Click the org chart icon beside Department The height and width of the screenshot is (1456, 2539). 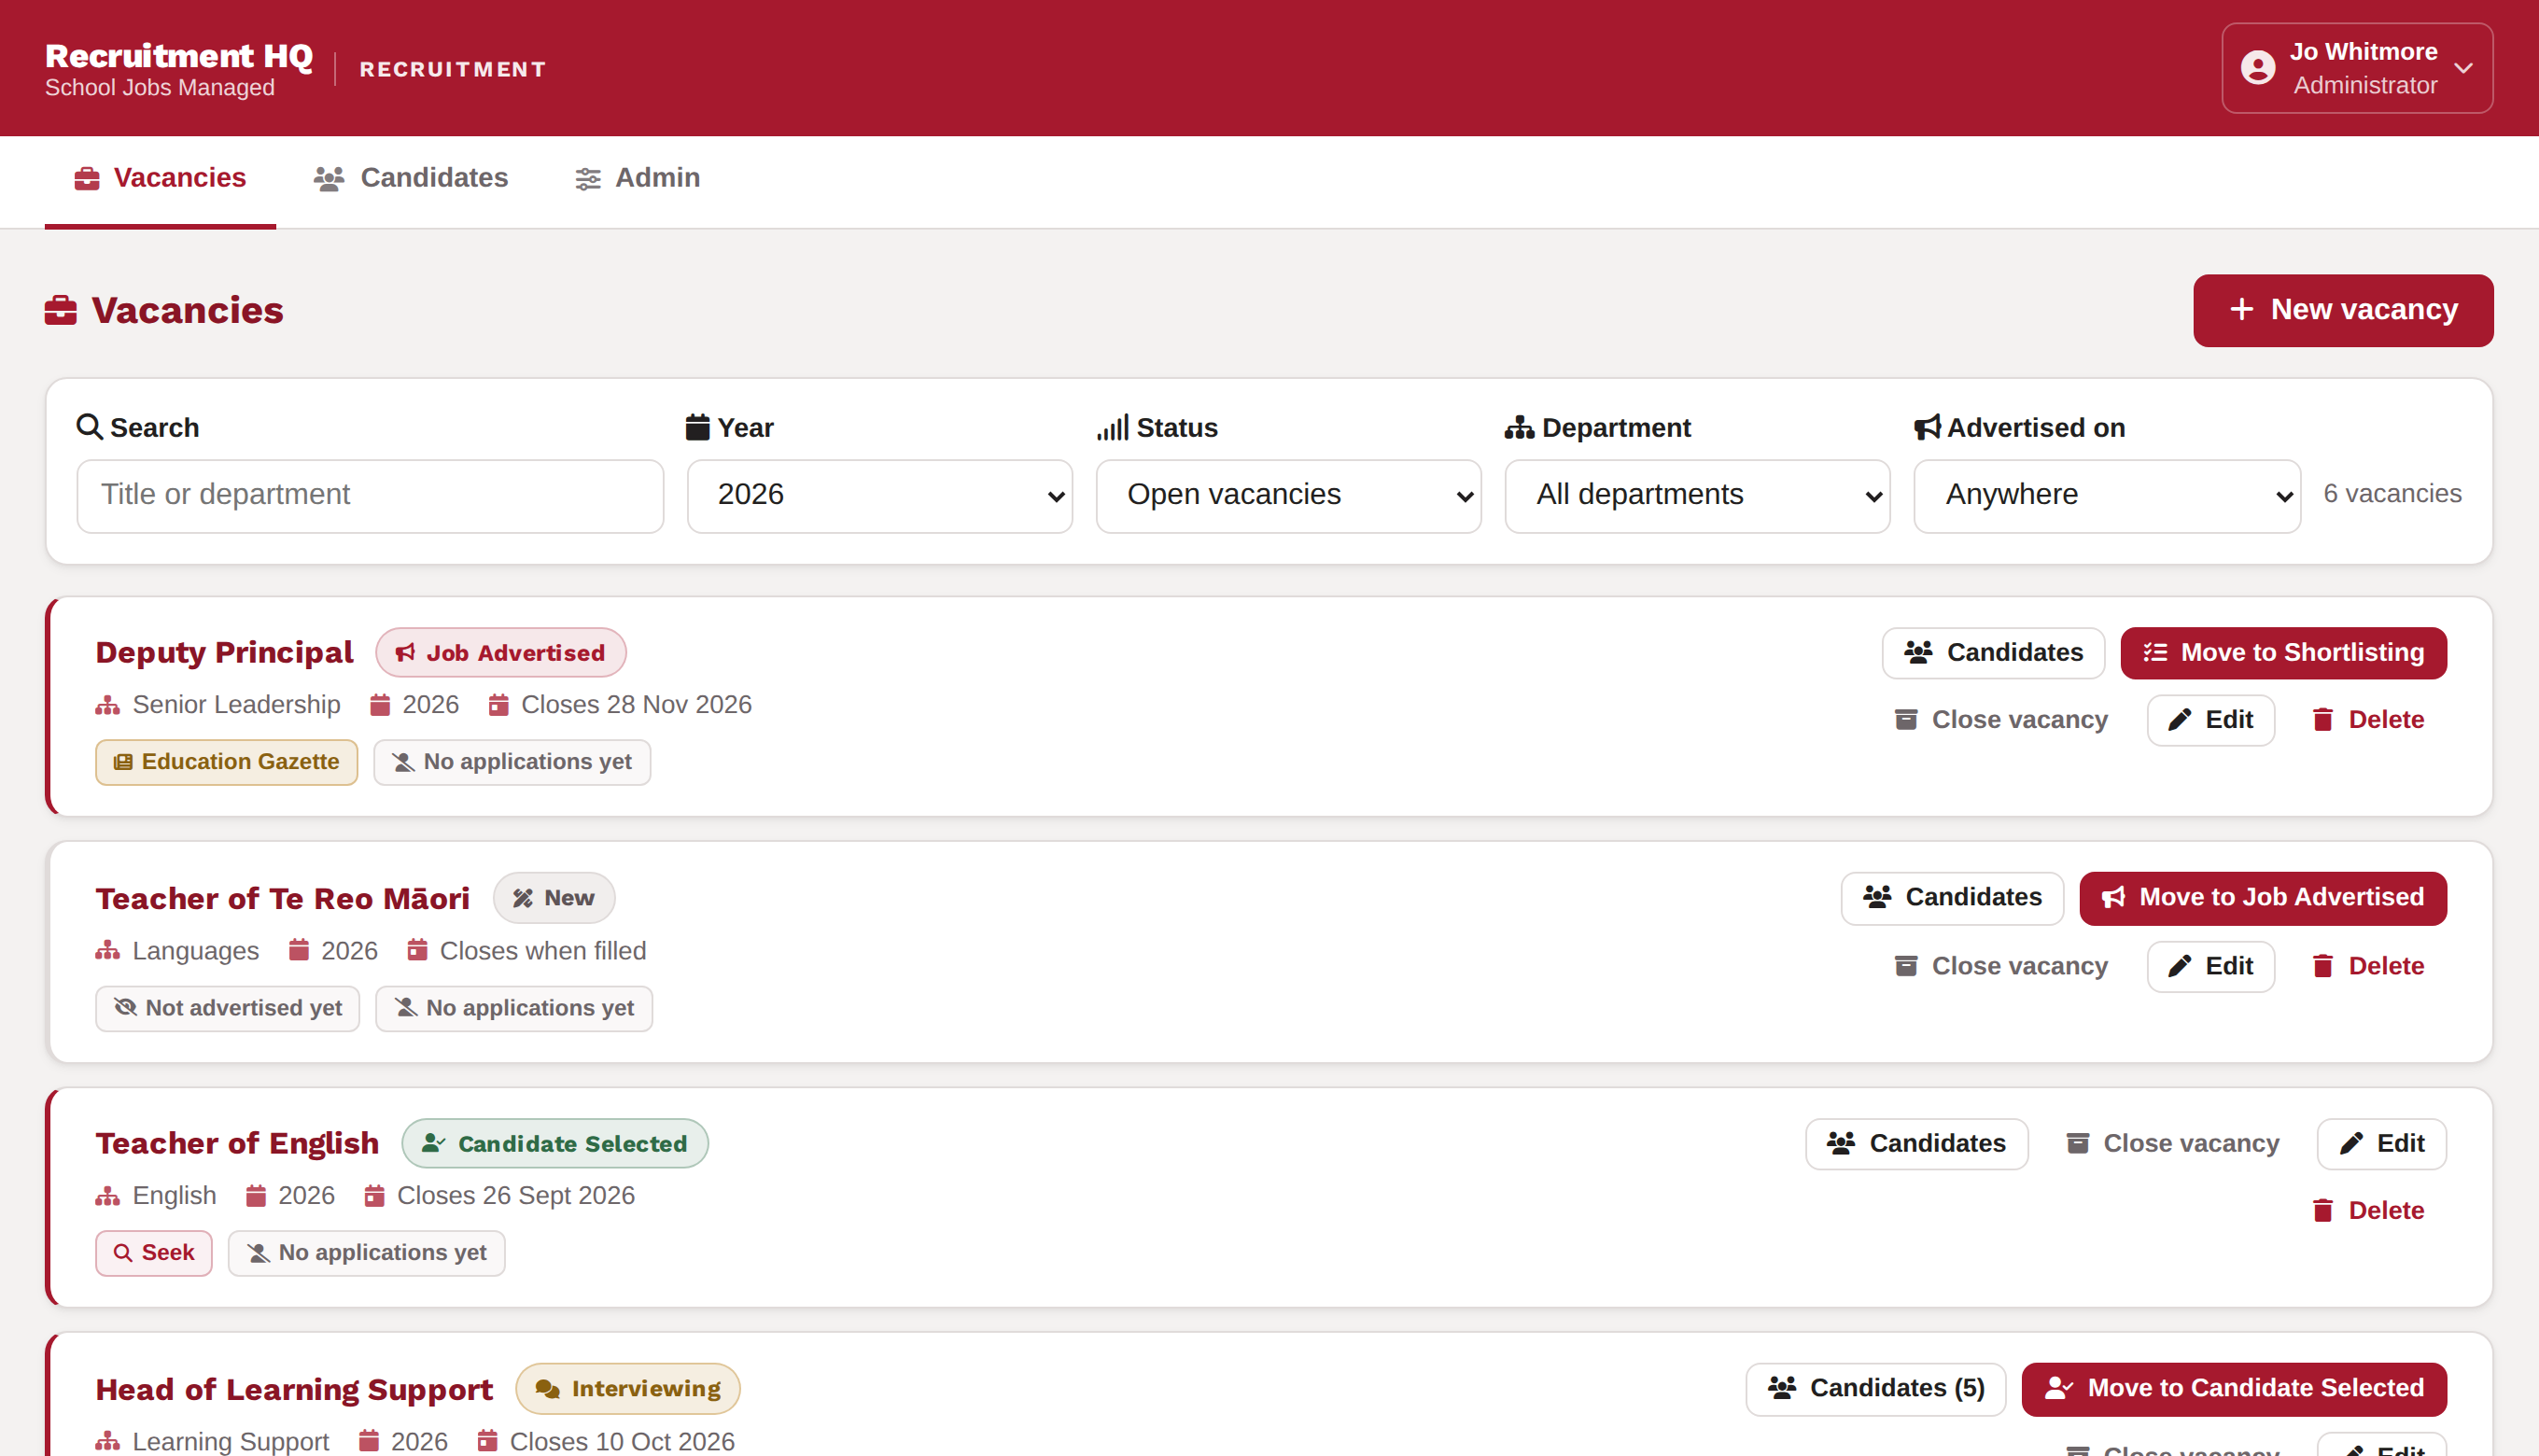click(x=1520, y=427)
